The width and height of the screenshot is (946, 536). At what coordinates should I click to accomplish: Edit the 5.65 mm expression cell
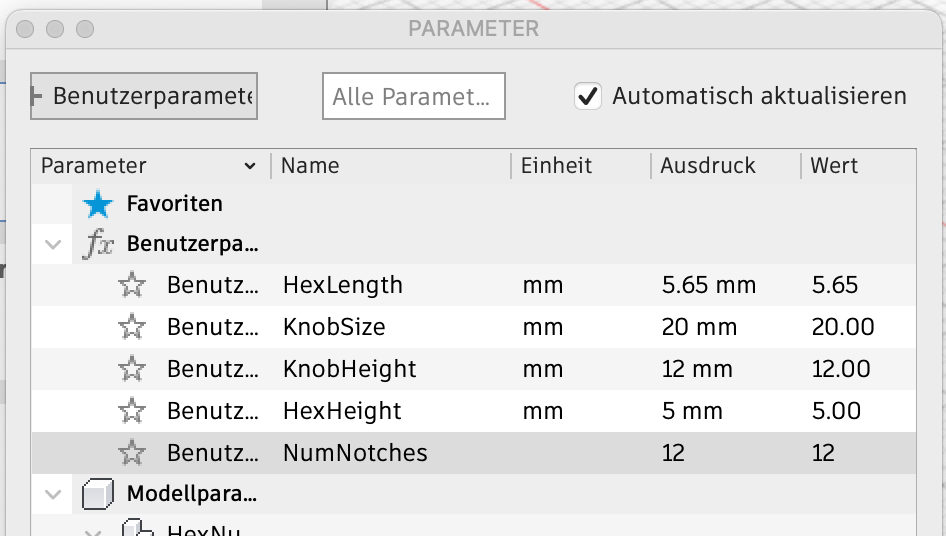point(709,285)
